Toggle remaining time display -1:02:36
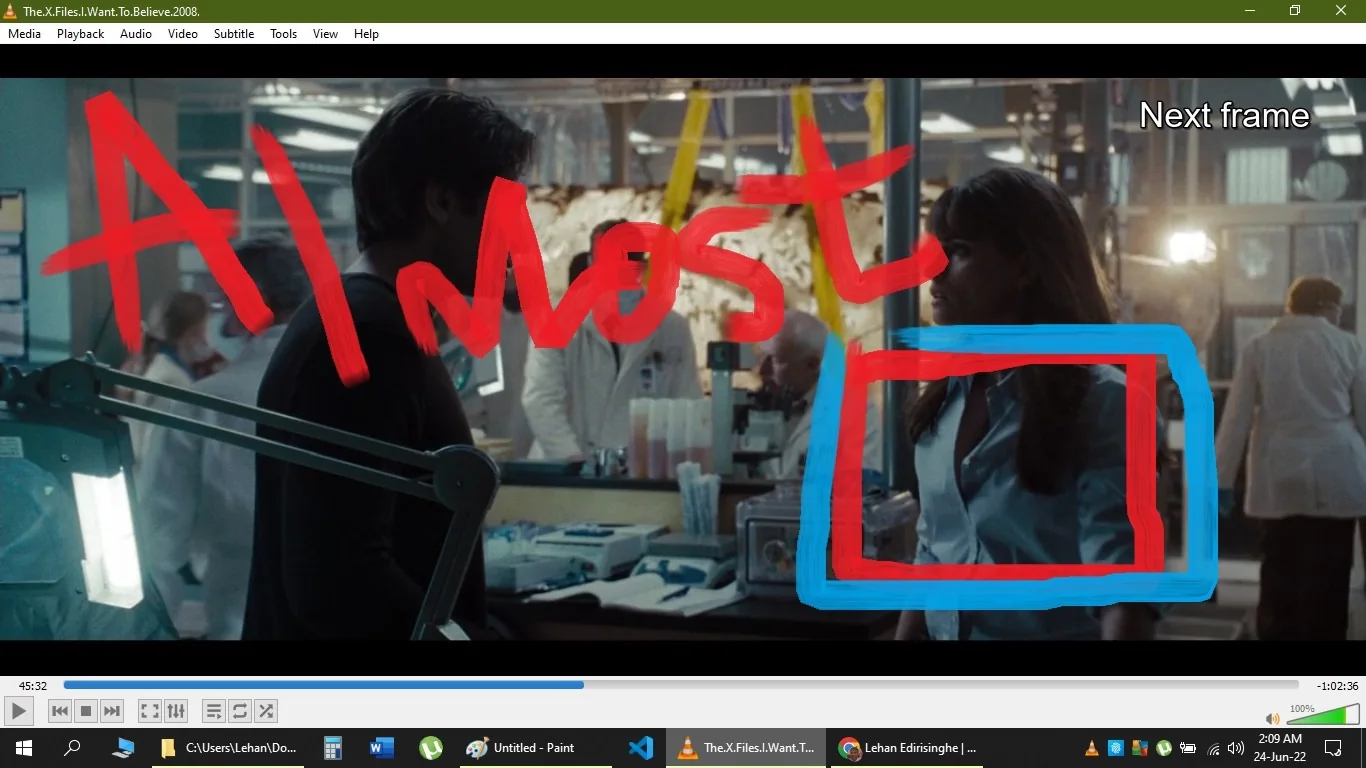1366x768 pixels. [x=1338, y=686]
